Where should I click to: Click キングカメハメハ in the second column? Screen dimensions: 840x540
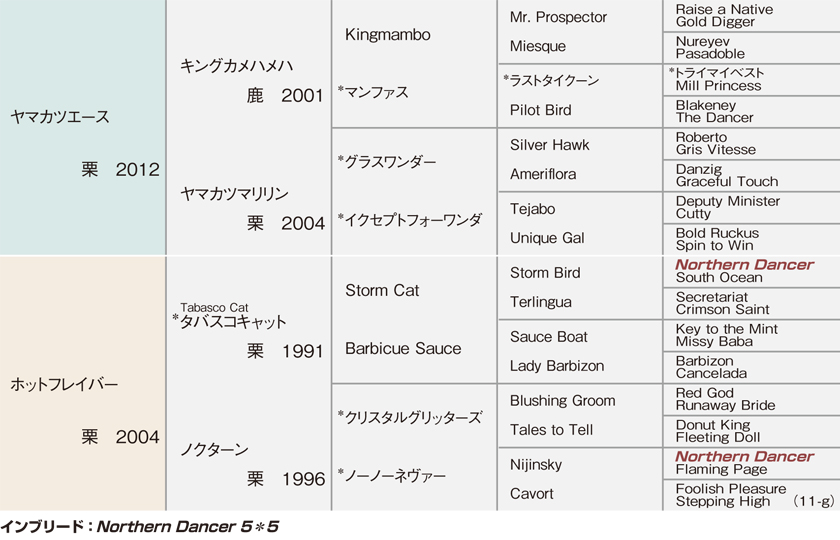(236, 66)
